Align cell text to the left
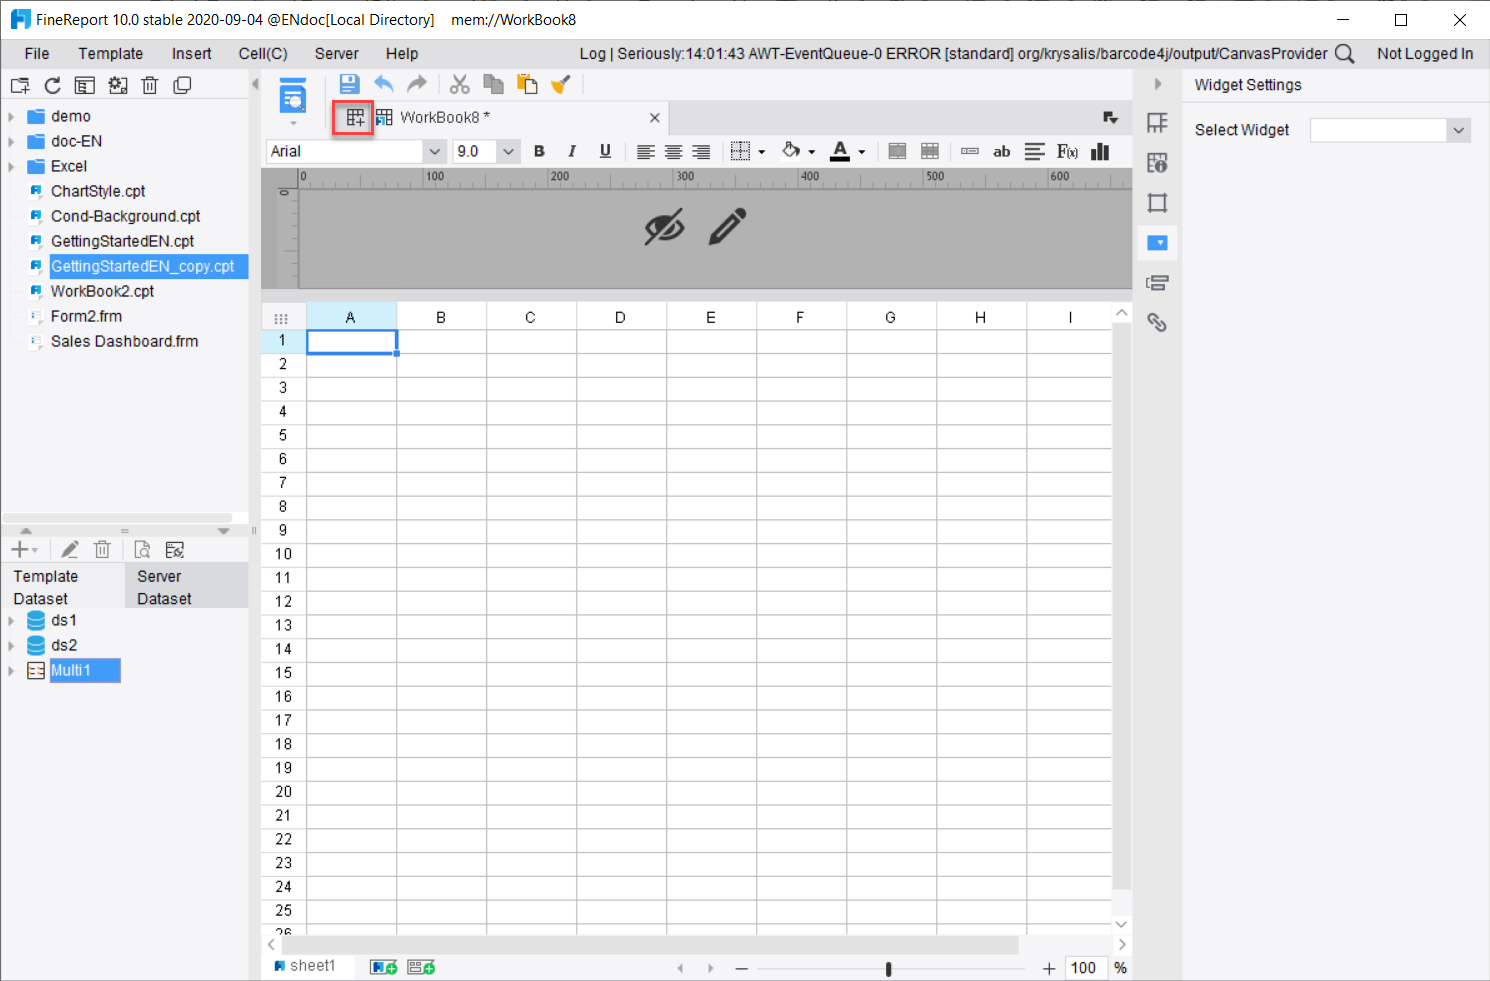 pyautogui.click(x=646, y=151)
